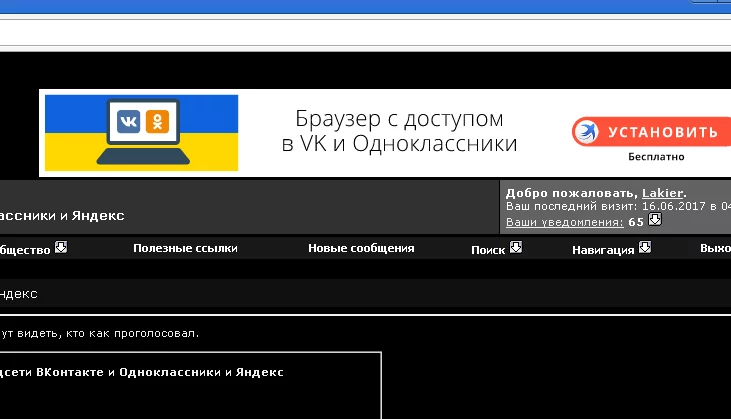Open the Поиск menu label
The height and width of the screenshot is (419, 731).
(x=488, y=250)
